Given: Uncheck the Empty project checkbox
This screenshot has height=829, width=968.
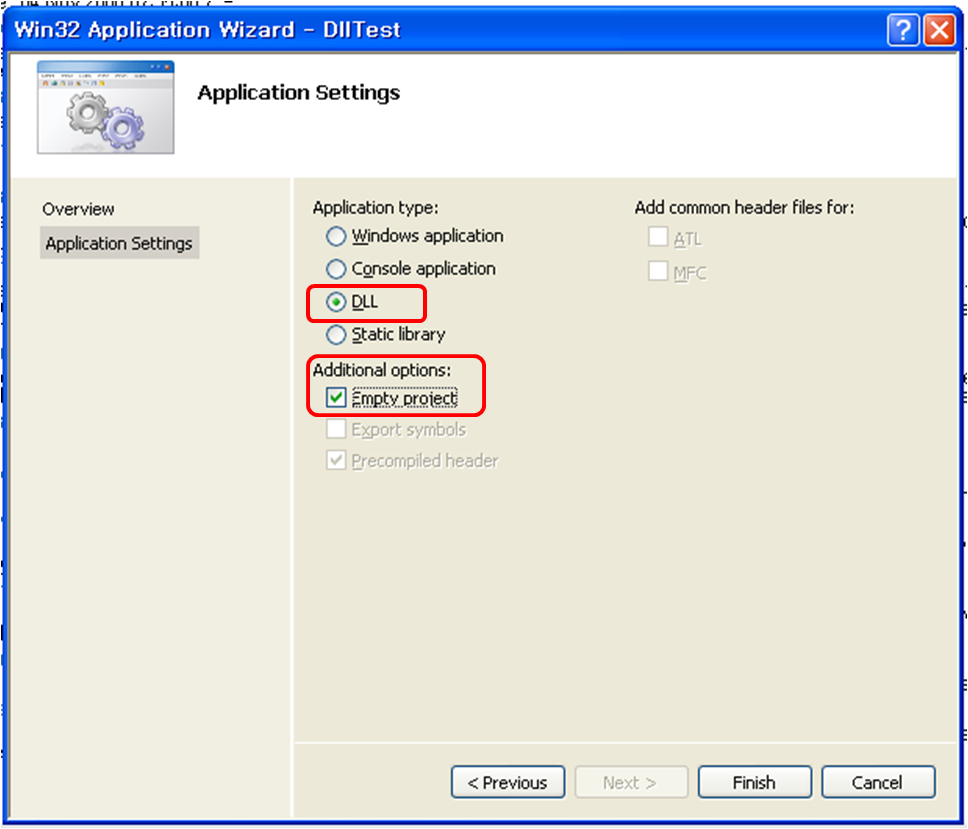Looking at the screenshot, I should [336, 398].
